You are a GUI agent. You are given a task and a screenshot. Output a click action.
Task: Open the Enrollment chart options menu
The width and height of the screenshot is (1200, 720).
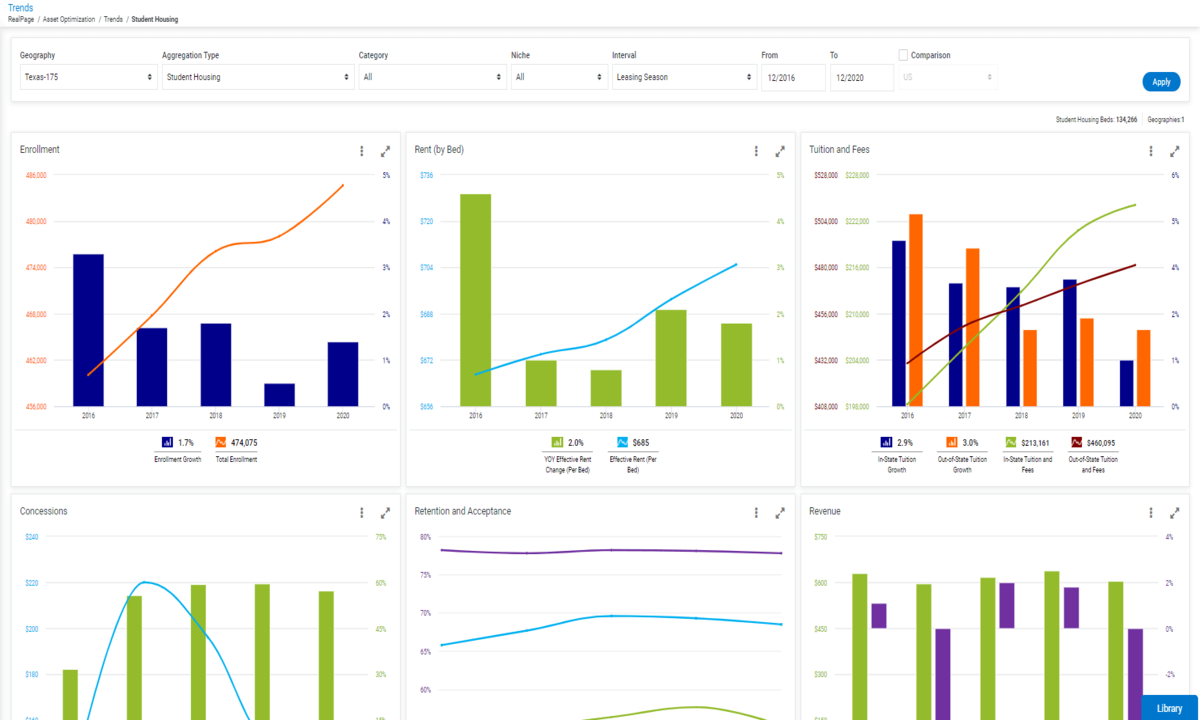(362, 151)
